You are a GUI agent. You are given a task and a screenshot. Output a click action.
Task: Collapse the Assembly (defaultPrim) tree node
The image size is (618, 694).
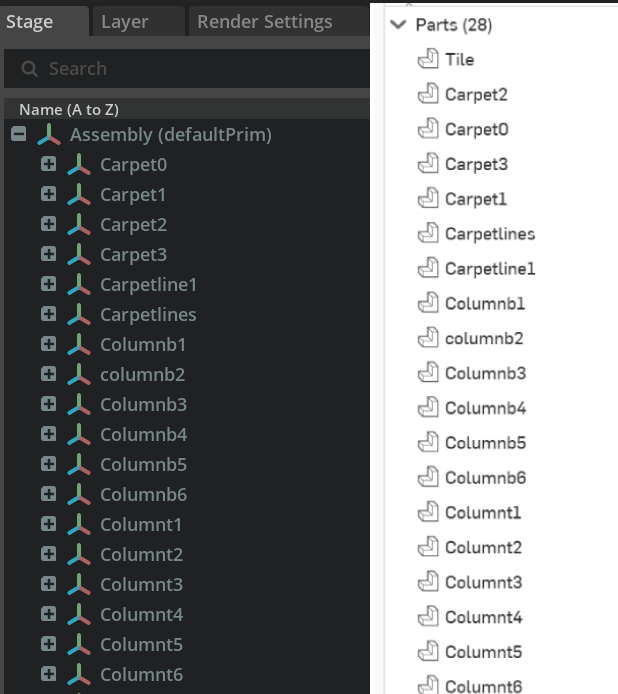[x=18, y=135]
